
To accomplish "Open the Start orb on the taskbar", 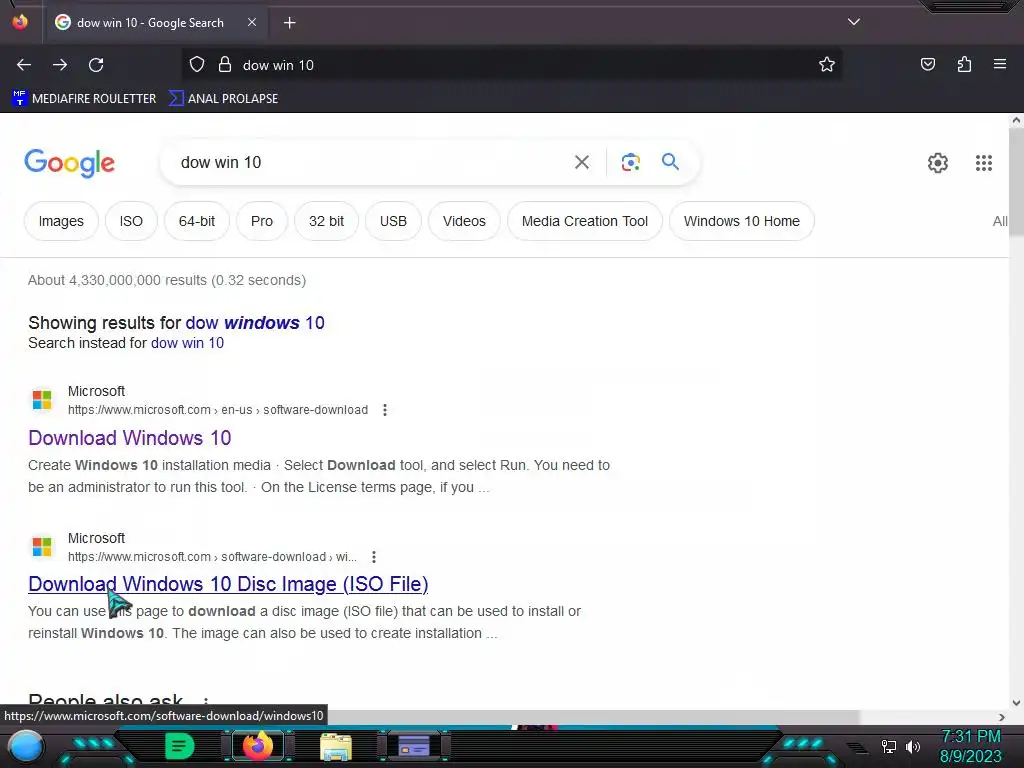I will 26,747.
